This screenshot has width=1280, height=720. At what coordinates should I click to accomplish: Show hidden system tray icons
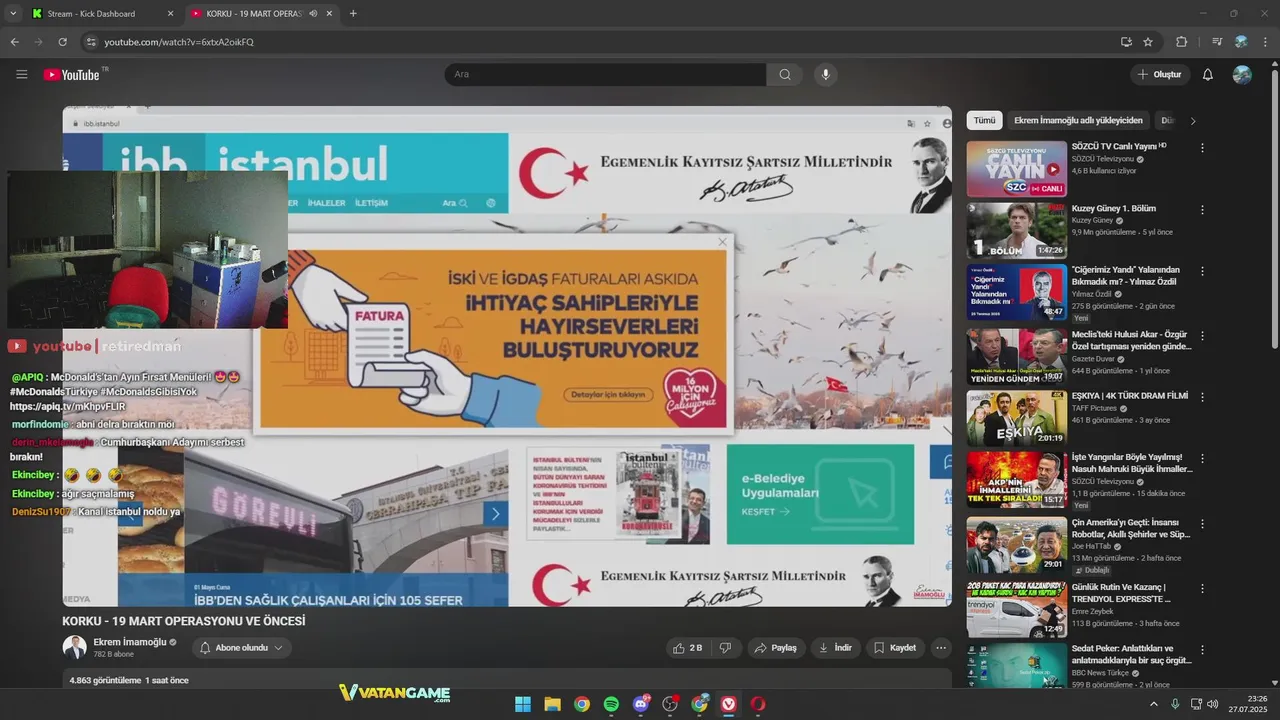coord(1153,704)
